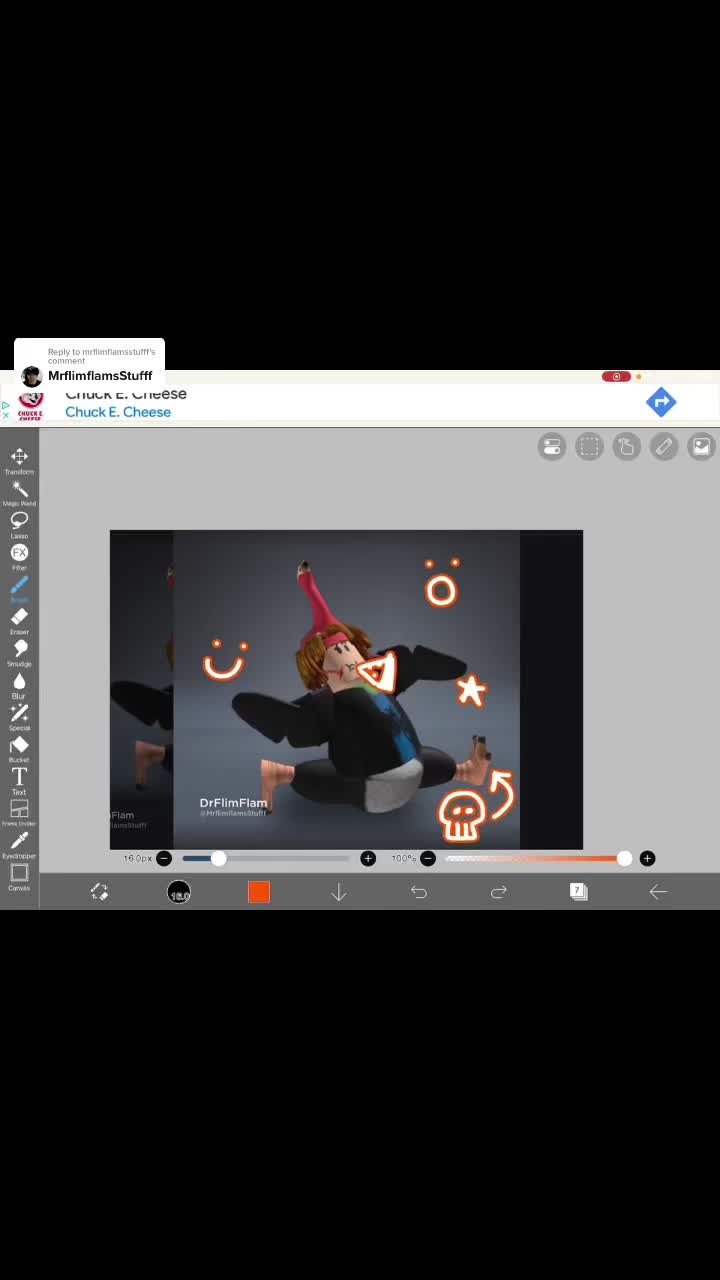Image resolution: width=720 pixels, height=1280 pixels.
Task: Select the Bucket fill tool
Action: coord(19,749)
